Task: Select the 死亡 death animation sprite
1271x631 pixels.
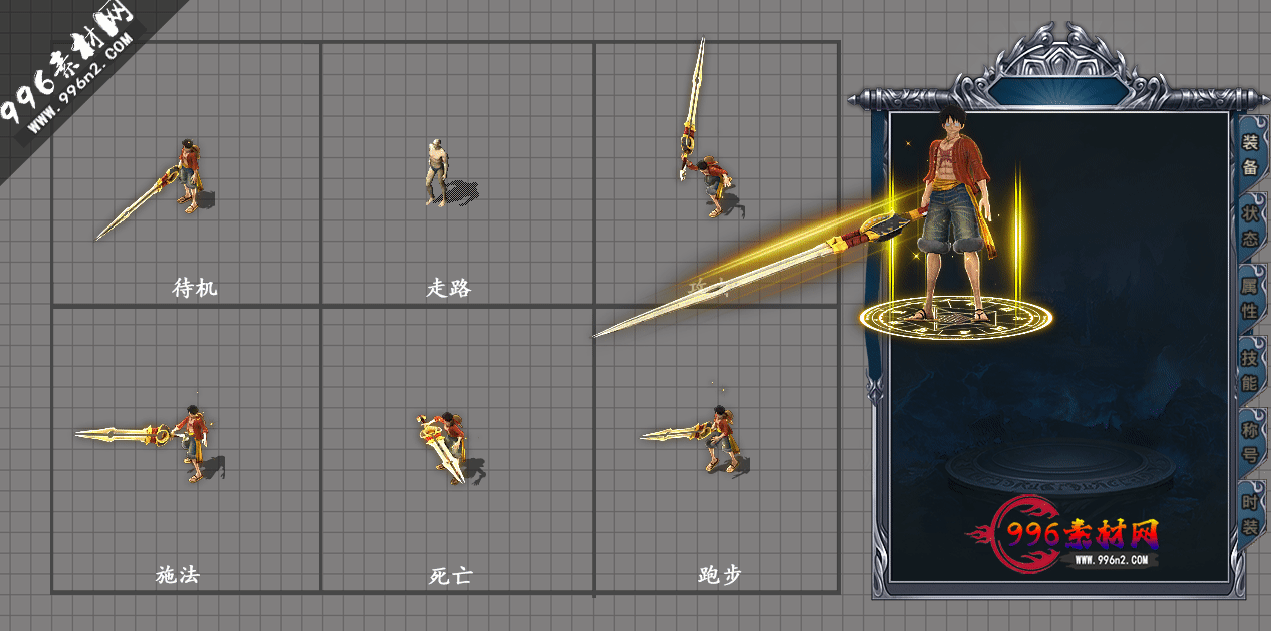Action: [x=449, y=447]
